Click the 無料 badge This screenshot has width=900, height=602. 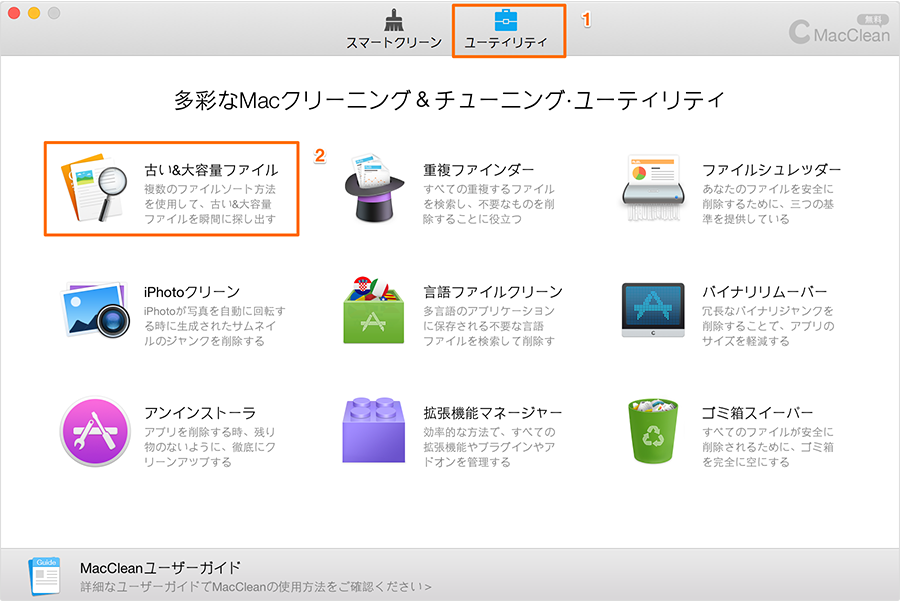[873, 20]
